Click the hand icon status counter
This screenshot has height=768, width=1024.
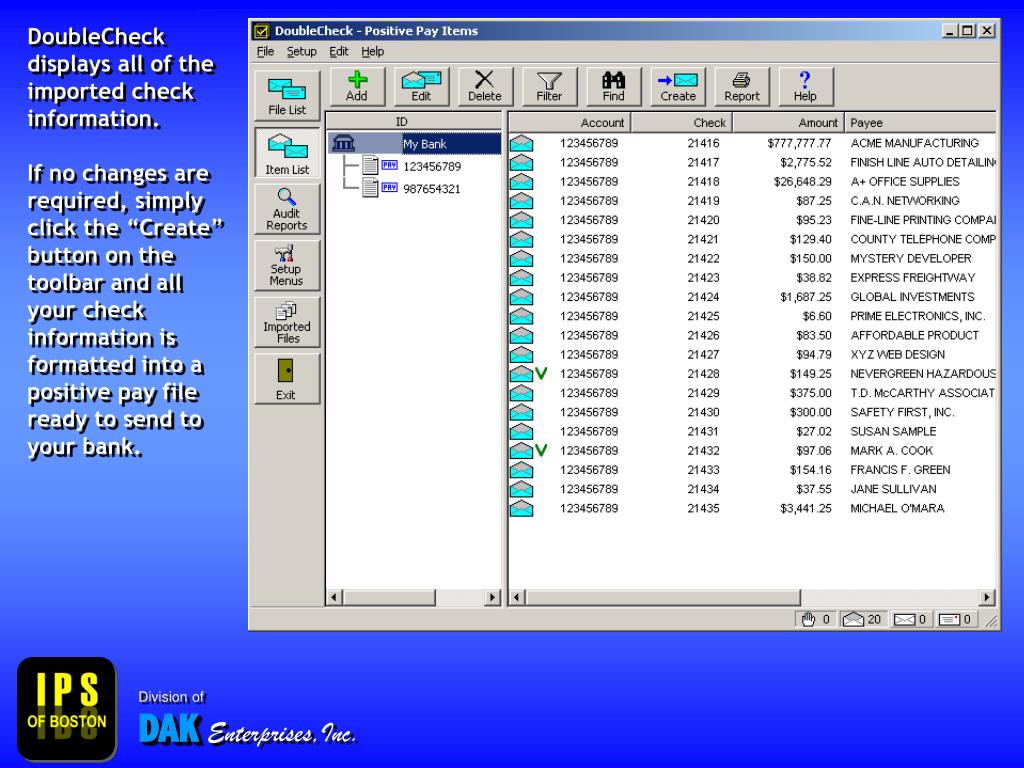pos(816,619)
